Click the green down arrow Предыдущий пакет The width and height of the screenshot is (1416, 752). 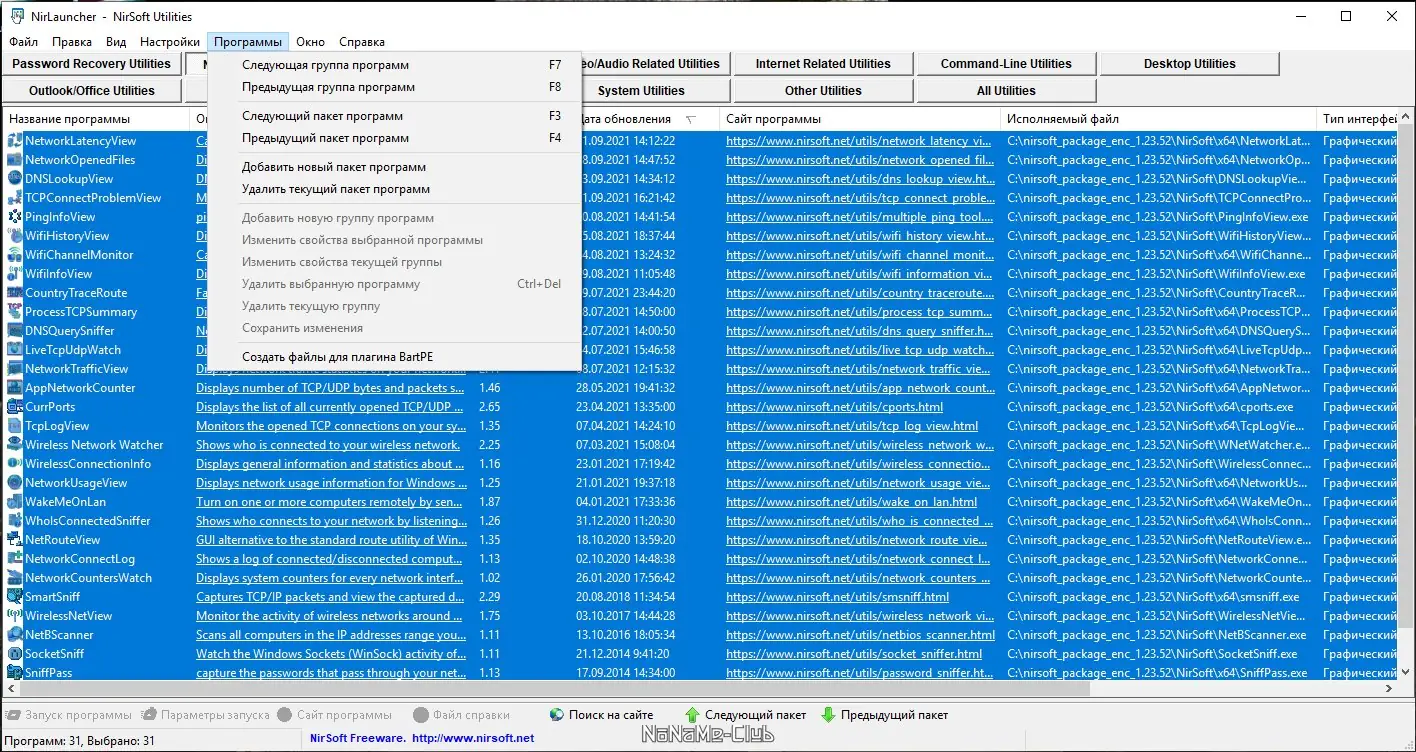tap(828, 715)
